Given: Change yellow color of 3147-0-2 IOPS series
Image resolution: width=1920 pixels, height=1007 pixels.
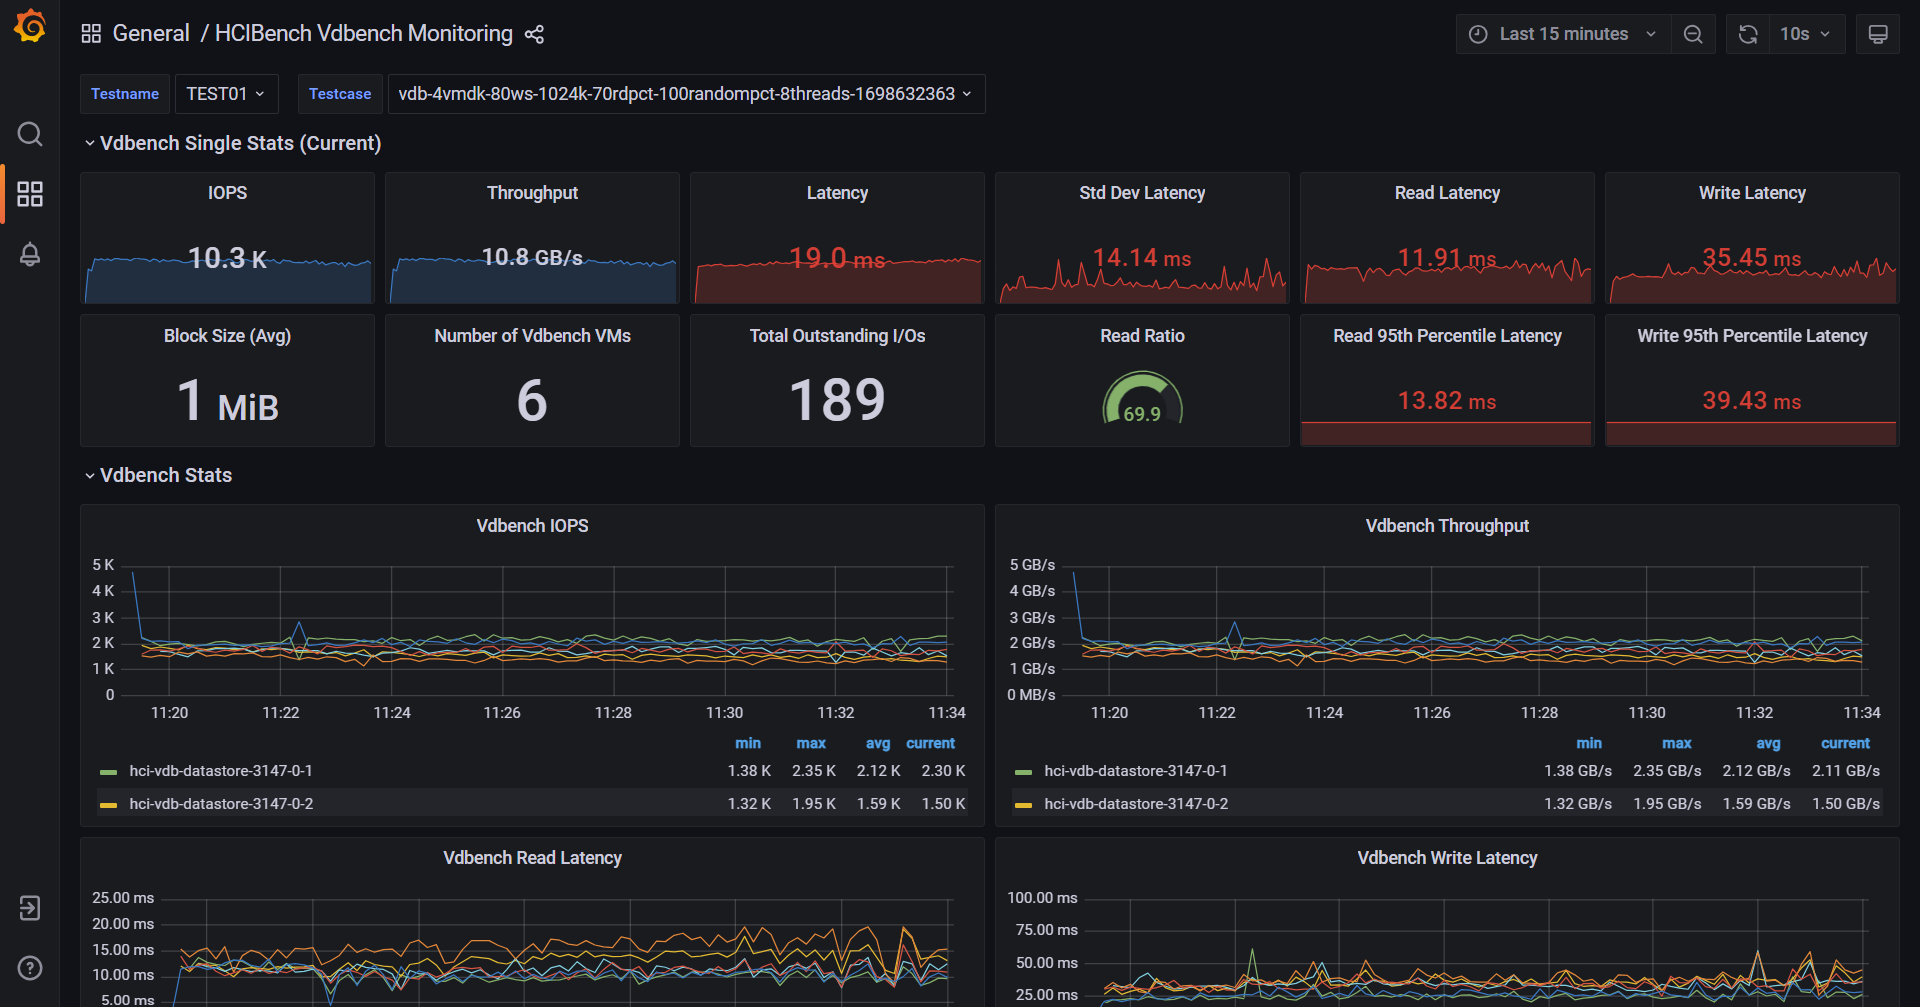Looking at the screenshot, I should coord(109,805).
